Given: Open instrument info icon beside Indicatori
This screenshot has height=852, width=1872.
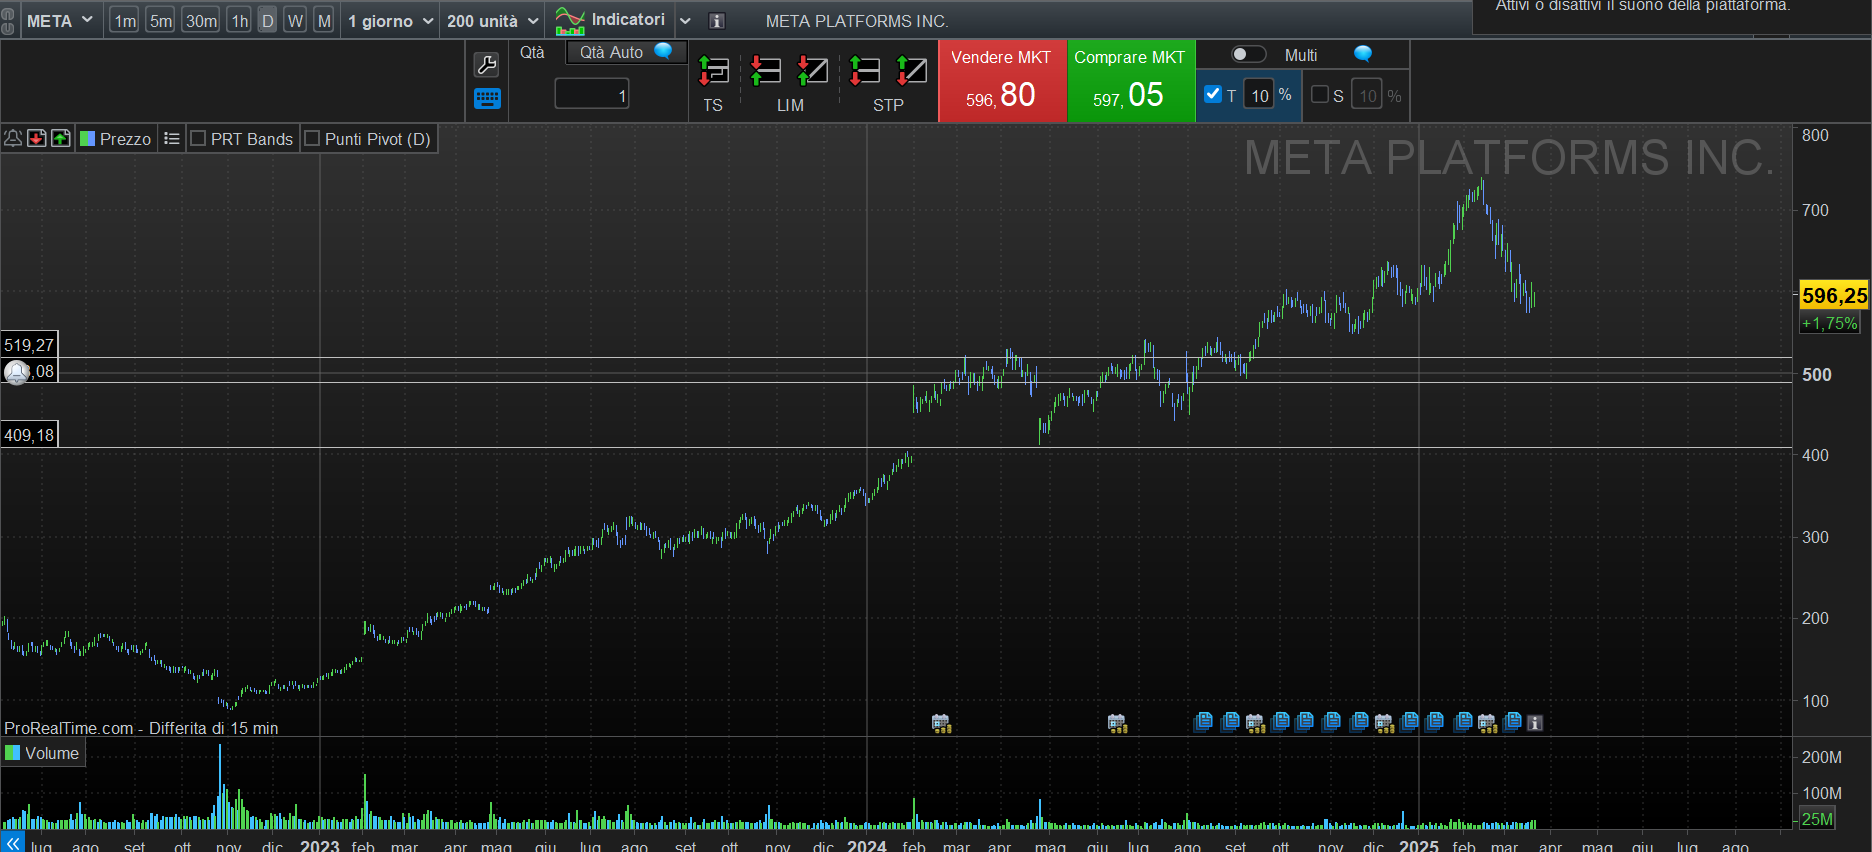Looking at the screenshot, I should (716, 21).
